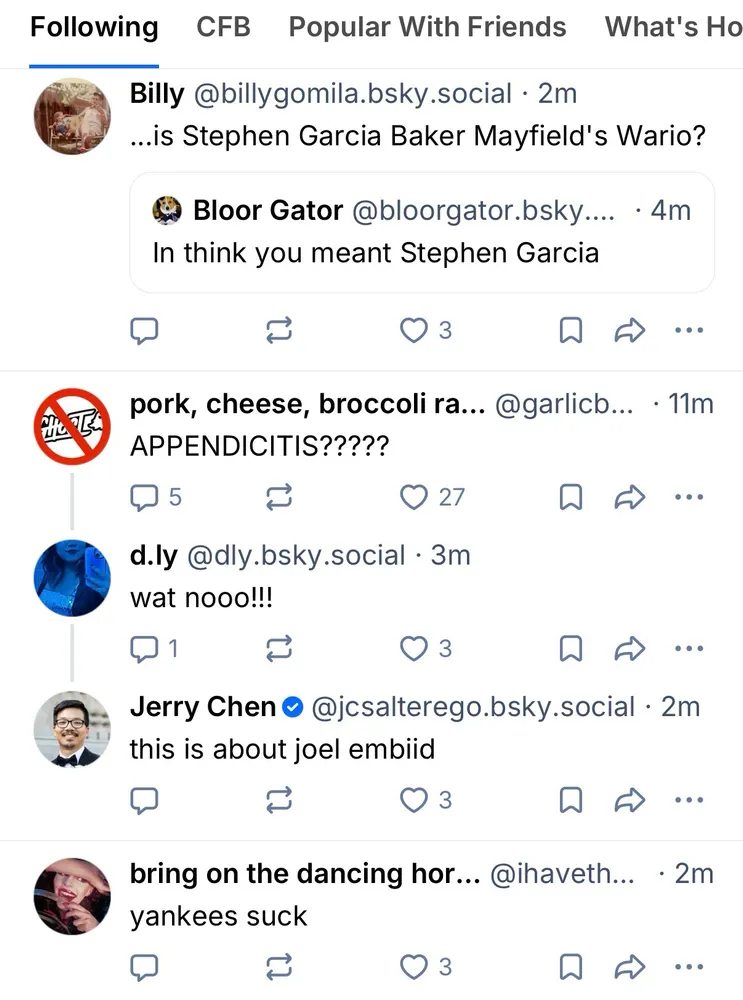This screenshot has width=743, height=1000.
Task: Toggle bookmark on d.ly's post
Action: click(x=570, y=649)
